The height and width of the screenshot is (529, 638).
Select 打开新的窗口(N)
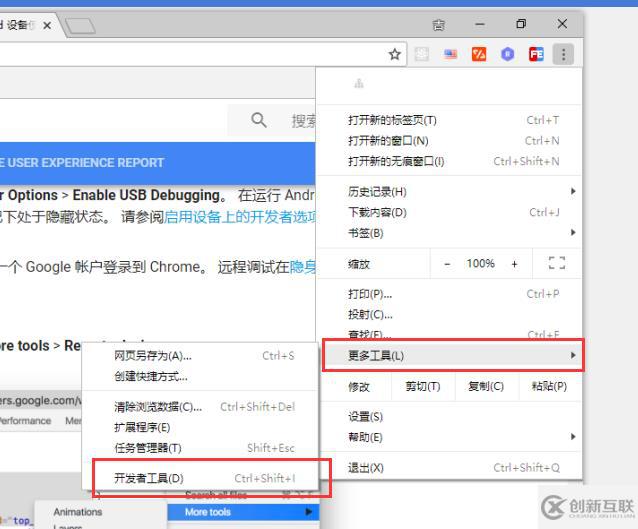449,141
